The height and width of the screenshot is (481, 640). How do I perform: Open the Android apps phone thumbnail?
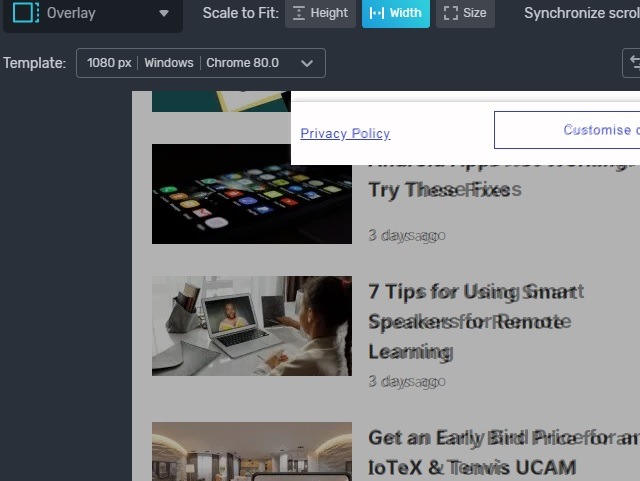click(252, 194)
